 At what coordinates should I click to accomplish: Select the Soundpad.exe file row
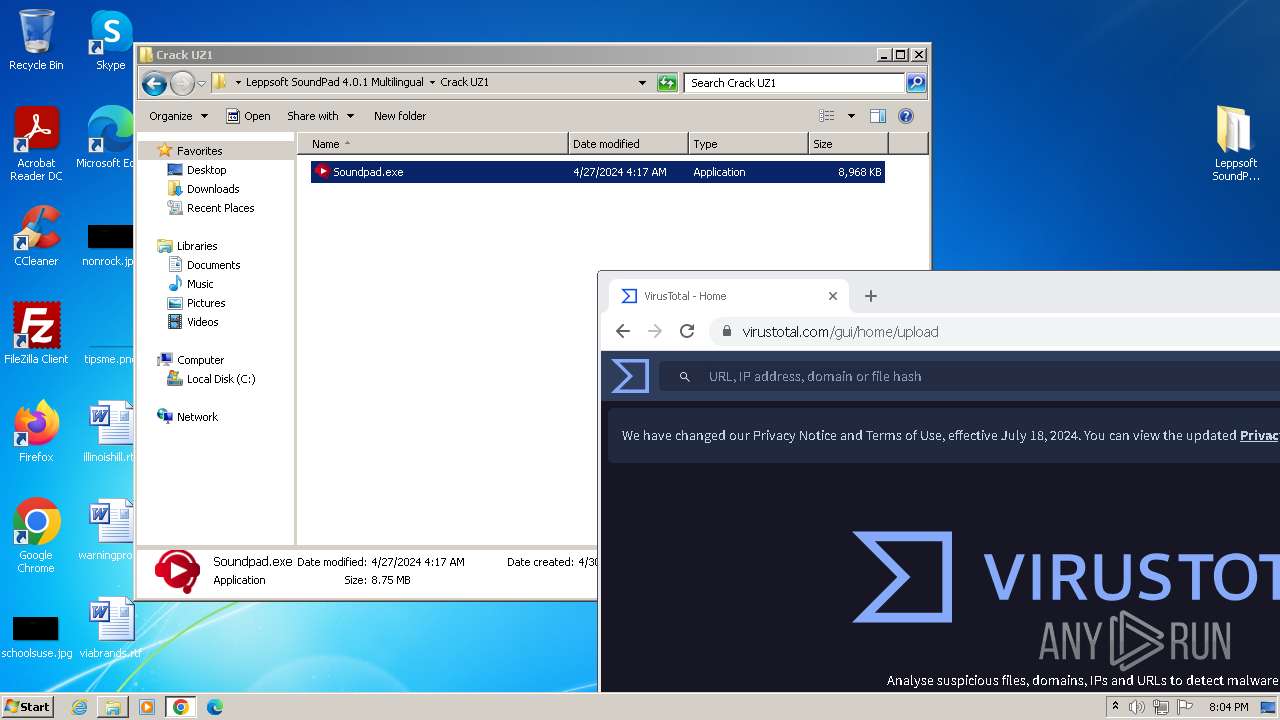coord(597,172)
